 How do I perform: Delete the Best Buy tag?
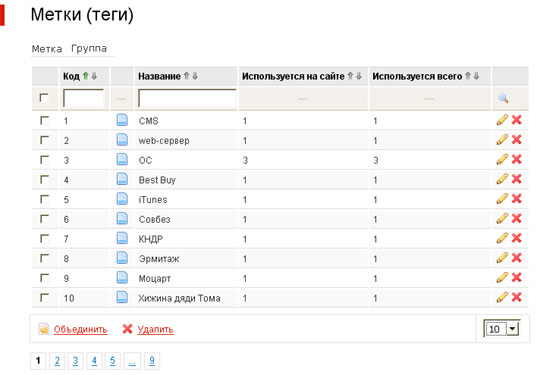pos(516,179)
